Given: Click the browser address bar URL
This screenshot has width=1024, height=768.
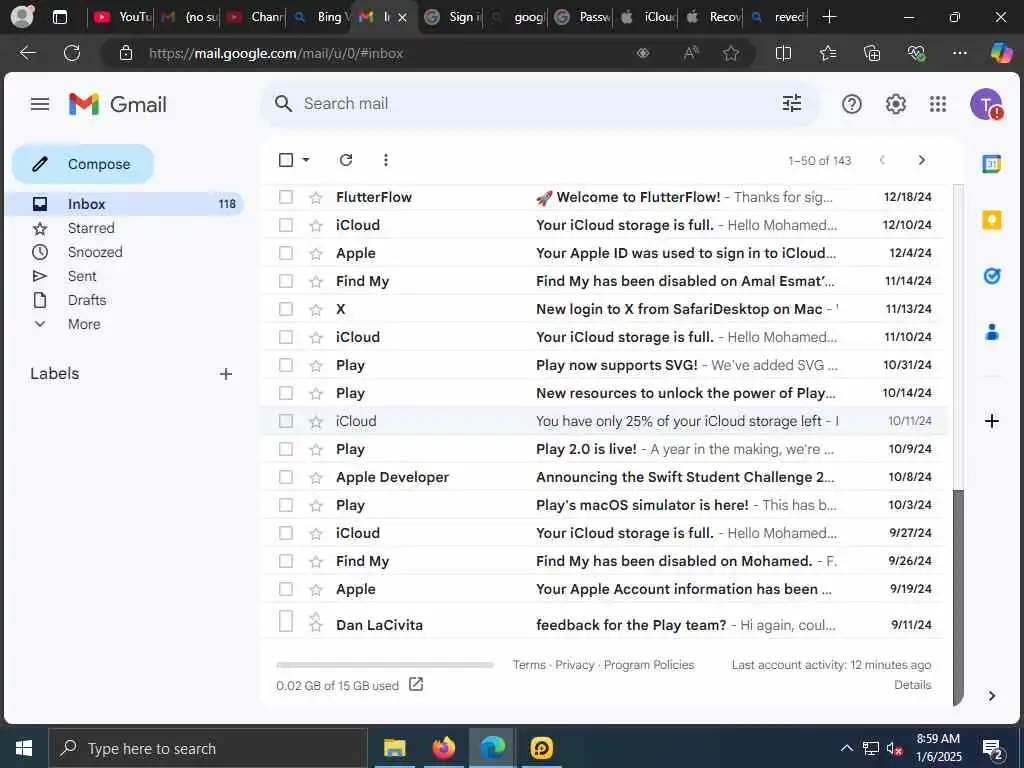Looking at the screenshot, I should pos(276,54).
